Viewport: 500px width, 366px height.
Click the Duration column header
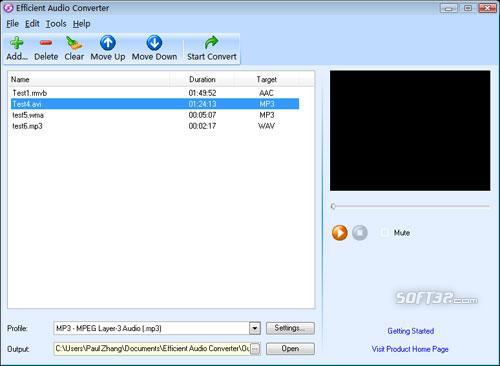tap(202, 79)
